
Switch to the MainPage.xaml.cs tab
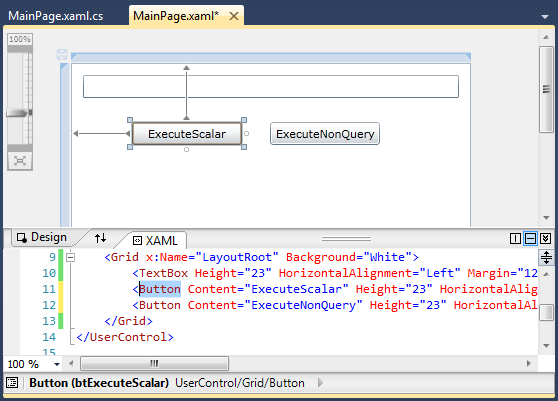click(56, 16)
